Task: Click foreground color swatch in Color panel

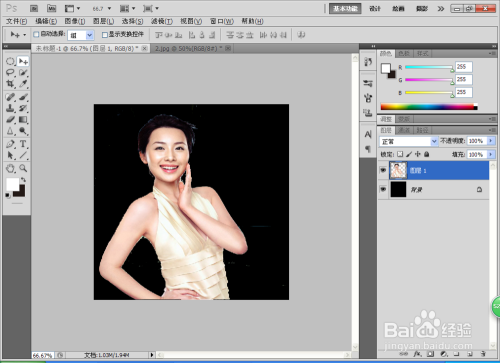Action: 386,68
